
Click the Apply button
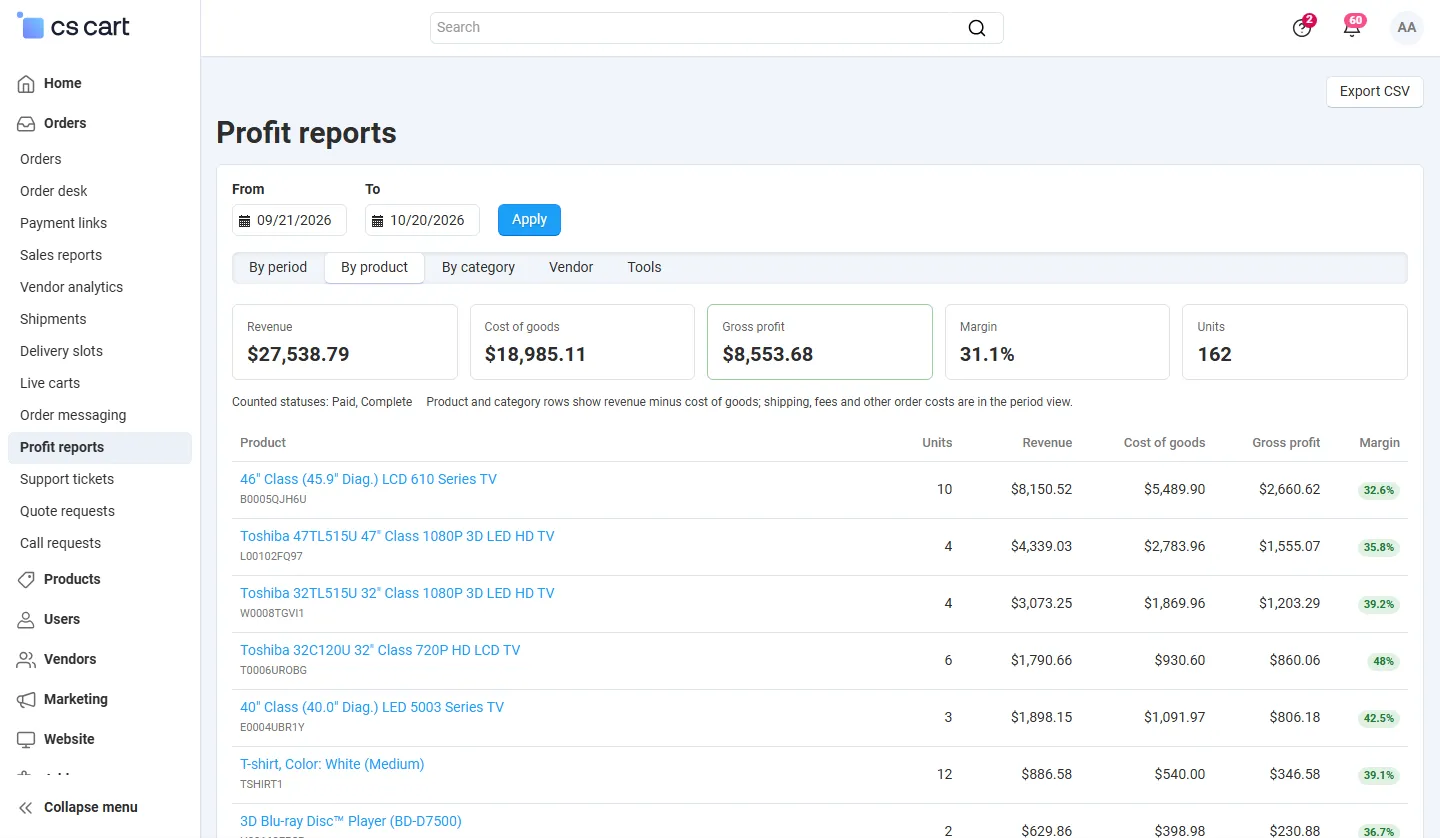point(529,220)
